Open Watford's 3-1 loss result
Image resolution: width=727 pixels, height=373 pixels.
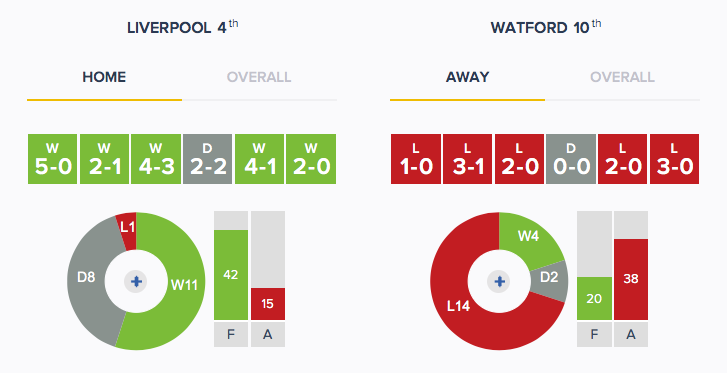(x=467, y=159)
